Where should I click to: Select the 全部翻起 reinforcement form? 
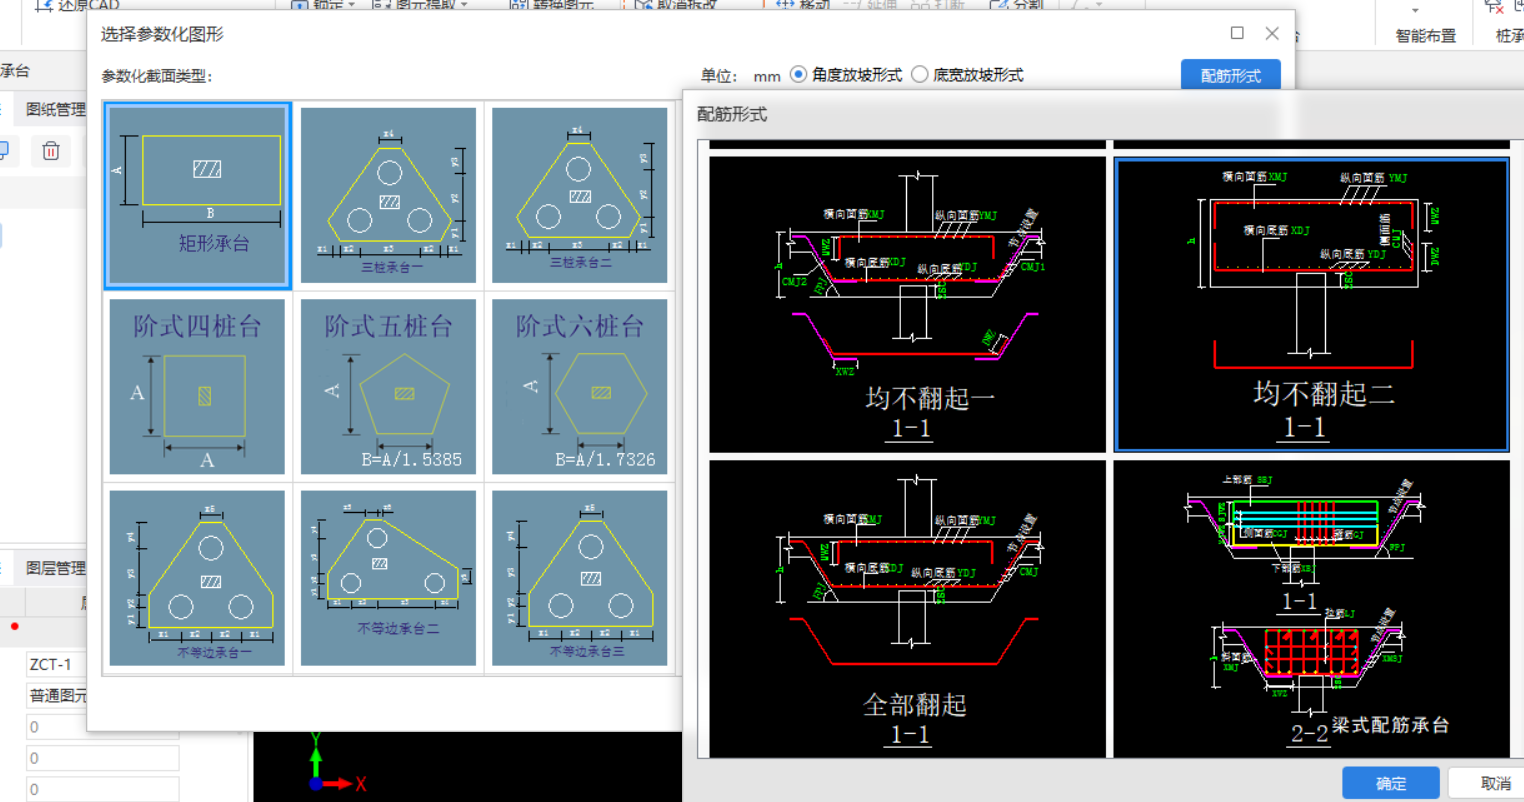click(x=907, y=608)
